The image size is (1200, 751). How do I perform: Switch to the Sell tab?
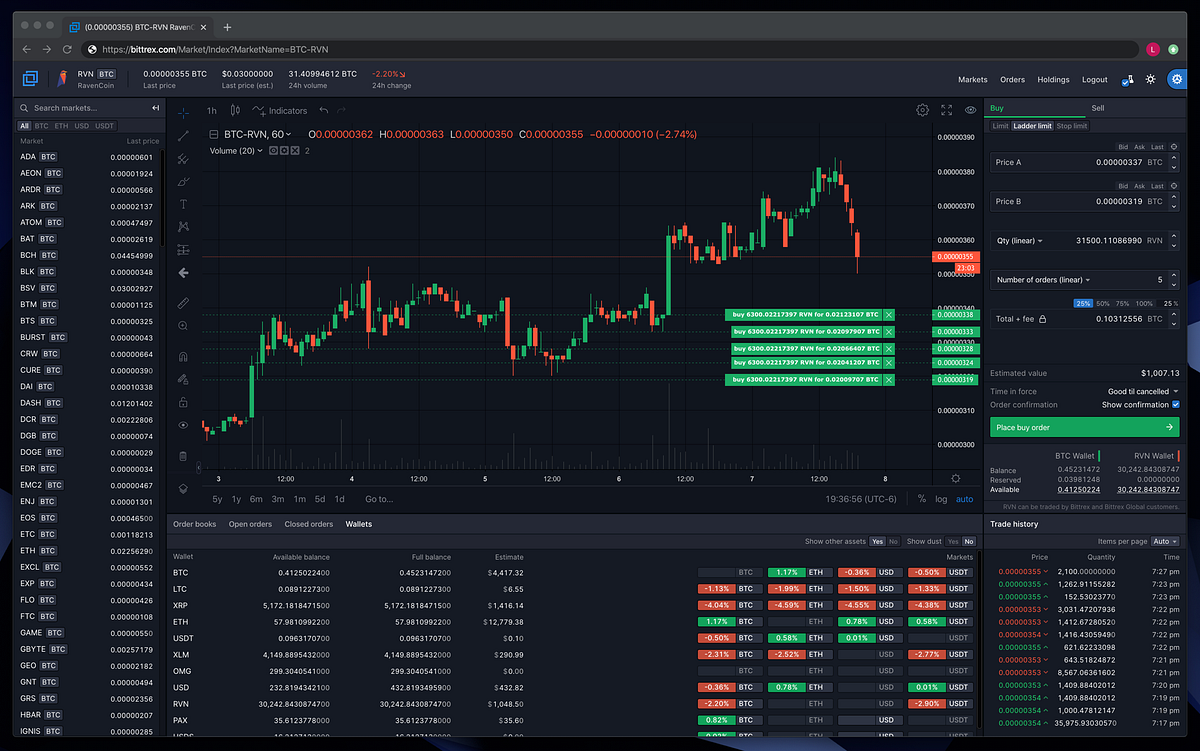(x=1098, y=108)
